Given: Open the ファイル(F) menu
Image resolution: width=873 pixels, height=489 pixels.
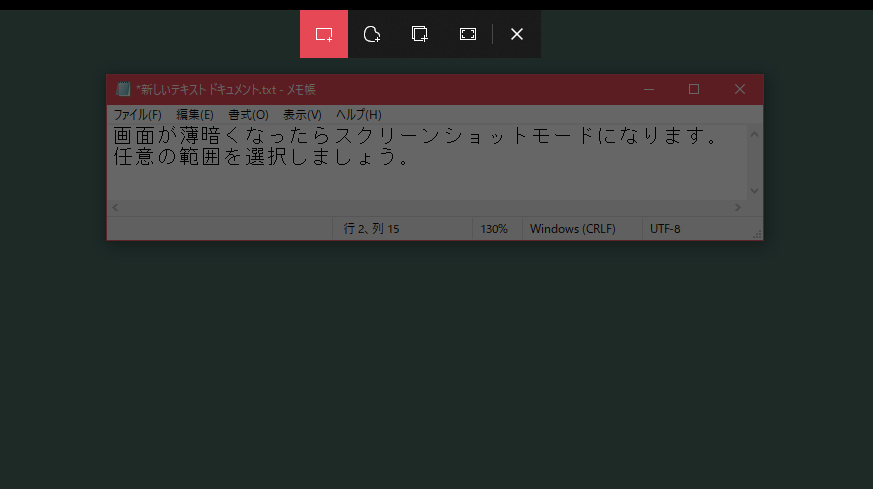Looking at the screenshot, I should [138, 115].
